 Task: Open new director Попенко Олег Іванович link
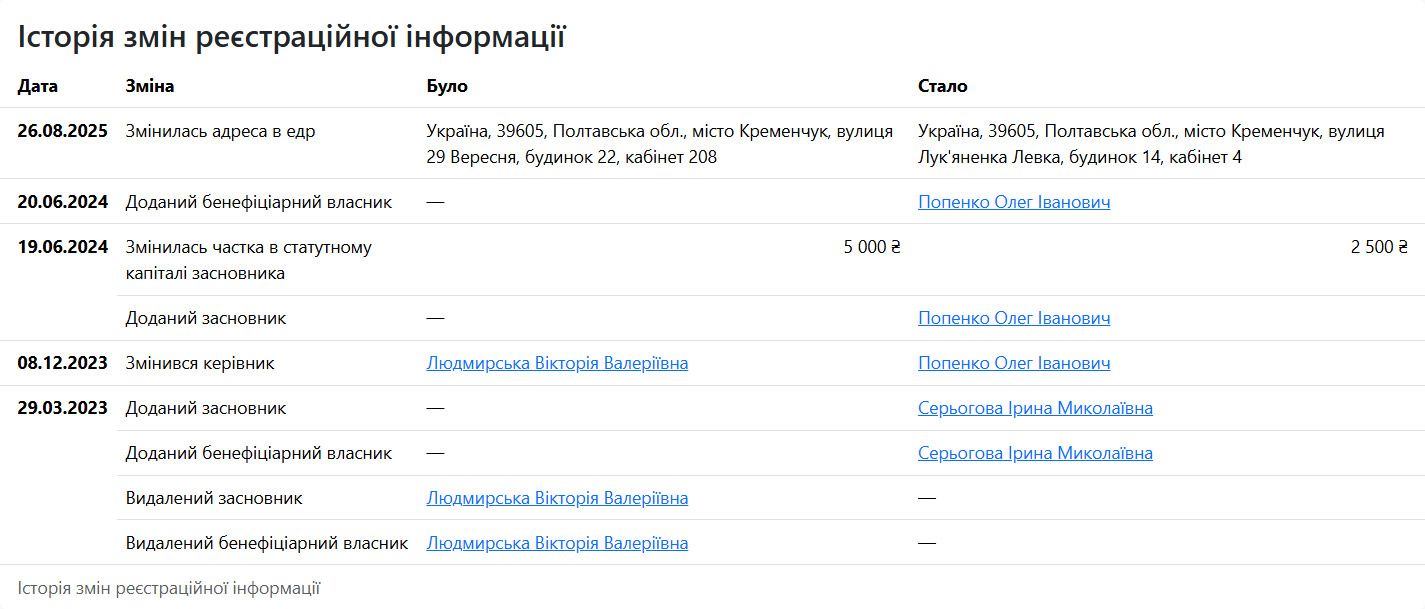pyautogui.click(x=1013, y=363)
